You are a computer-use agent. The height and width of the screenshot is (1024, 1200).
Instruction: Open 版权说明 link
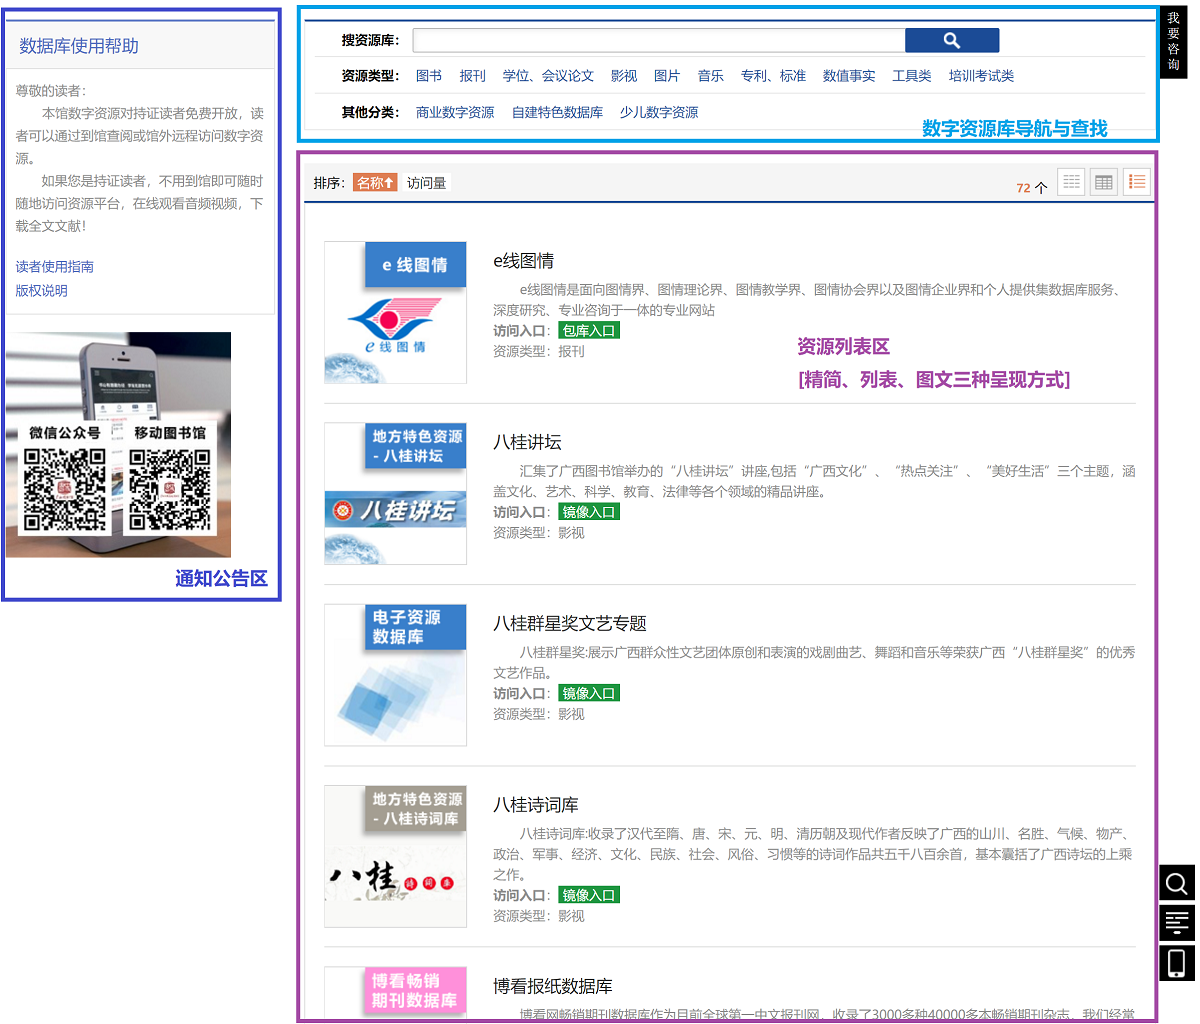[x=42, y=291]
